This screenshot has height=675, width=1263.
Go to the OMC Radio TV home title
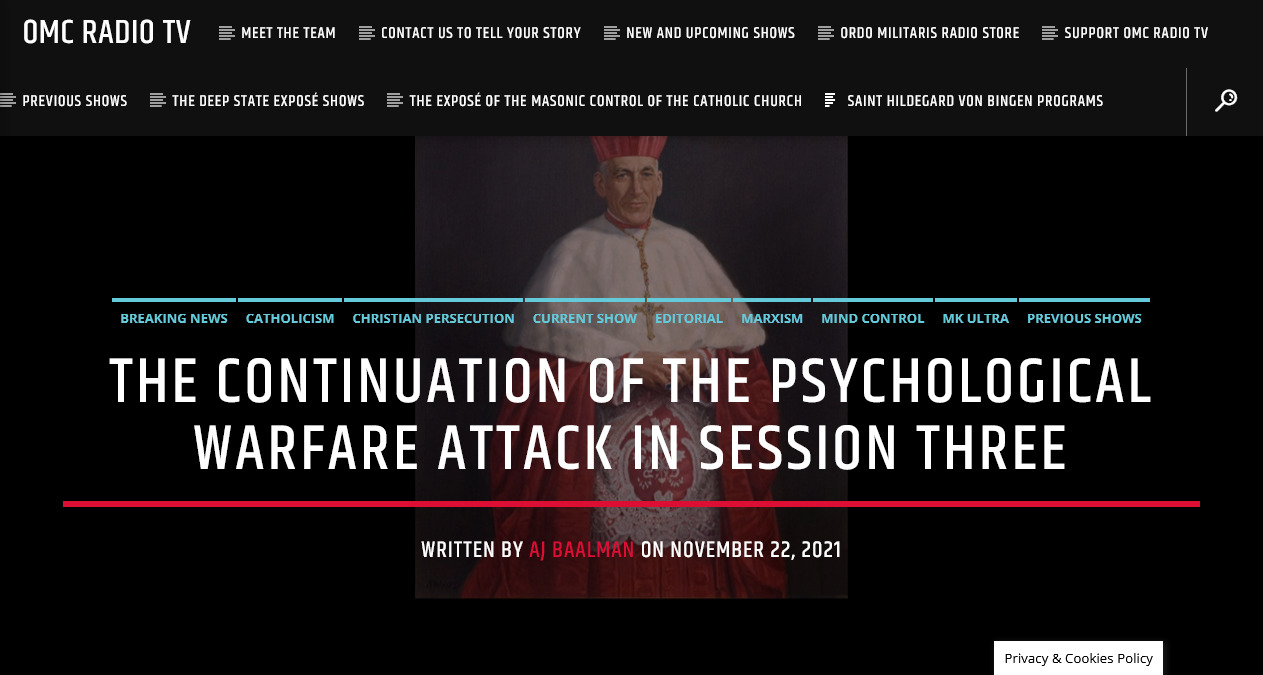[x=107, y=33]
